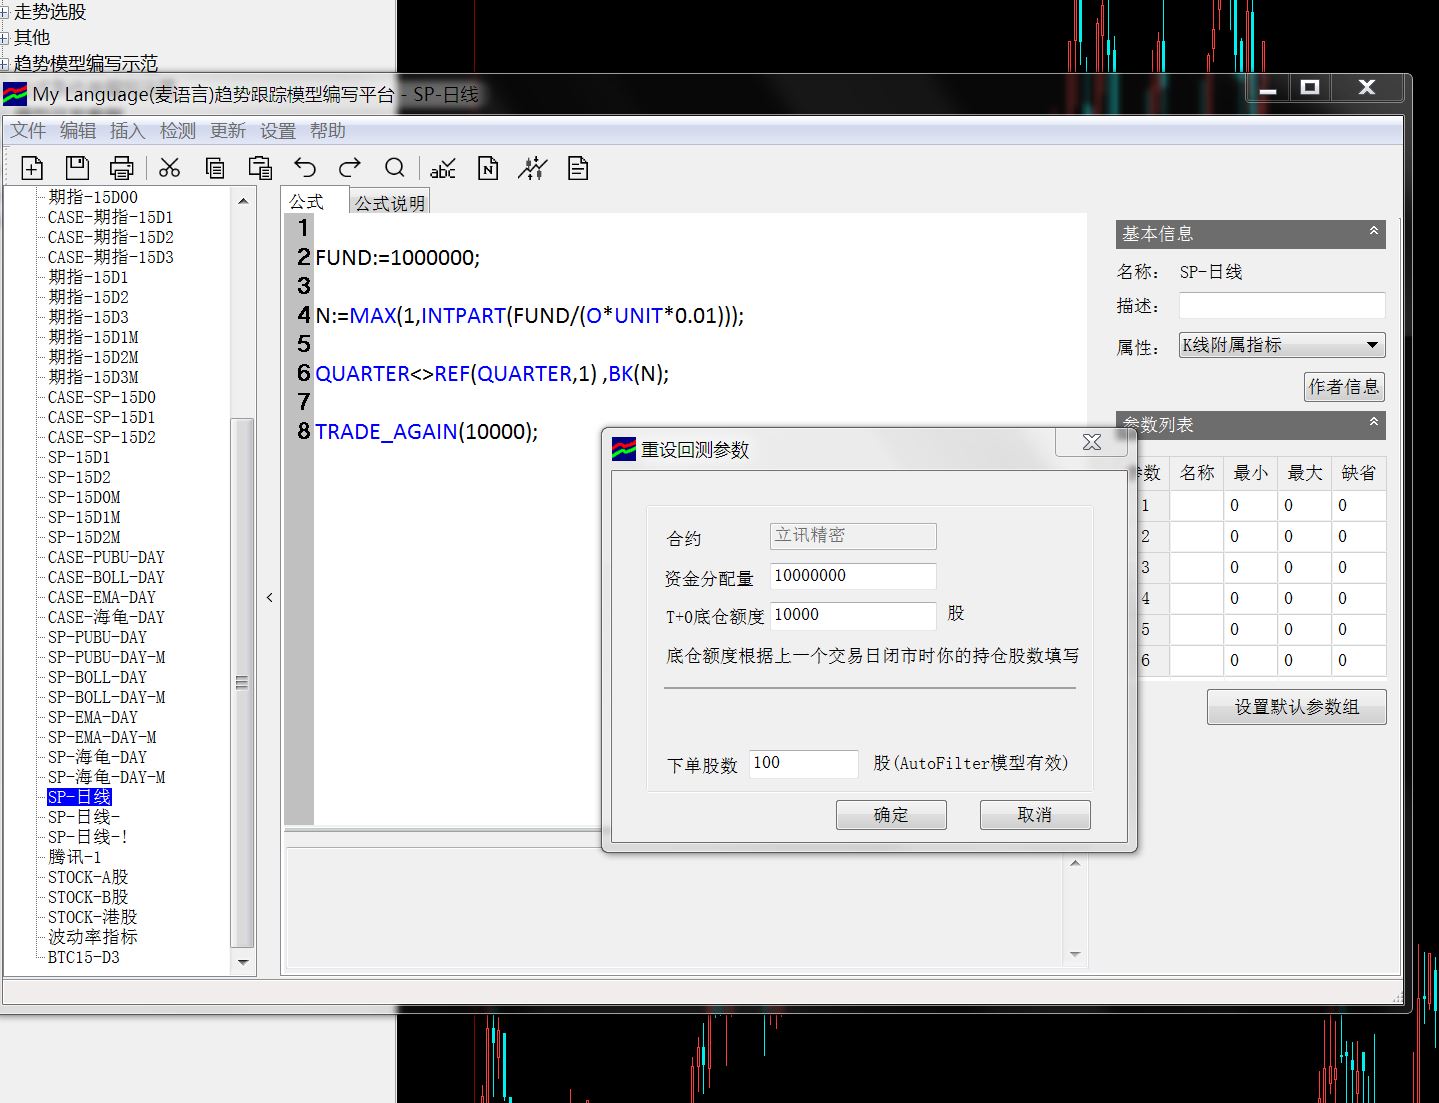Image resolution: width=1439 pixels, height=1103 pixels.
Task: Click the model list scroll down arrow
Action: (243, 962)
